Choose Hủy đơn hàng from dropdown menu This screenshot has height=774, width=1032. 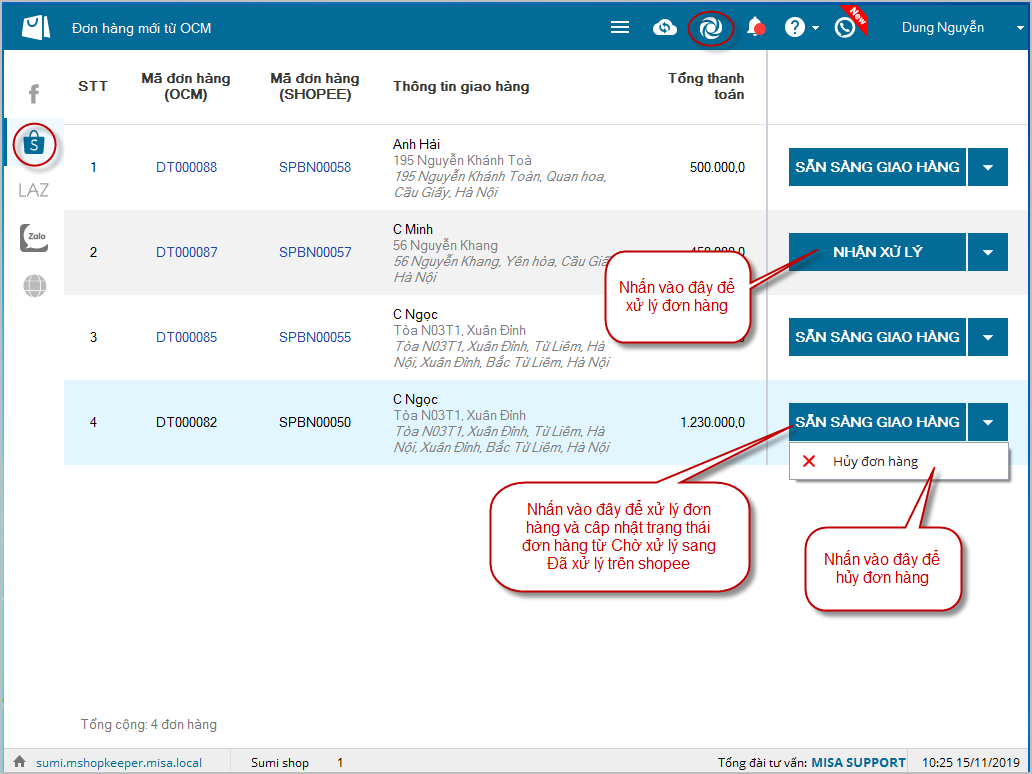coord(875,462)
